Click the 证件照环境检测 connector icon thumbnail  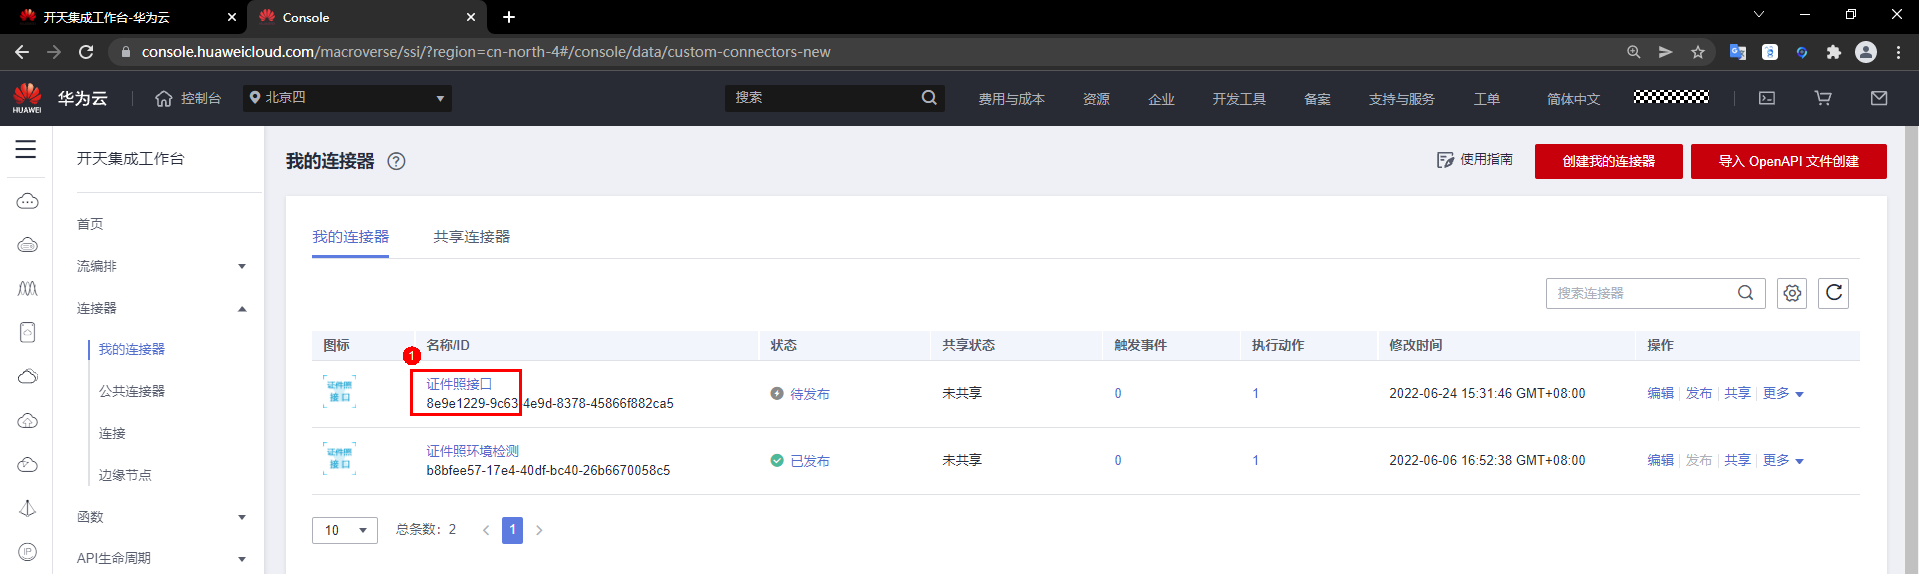click(339, 458)
